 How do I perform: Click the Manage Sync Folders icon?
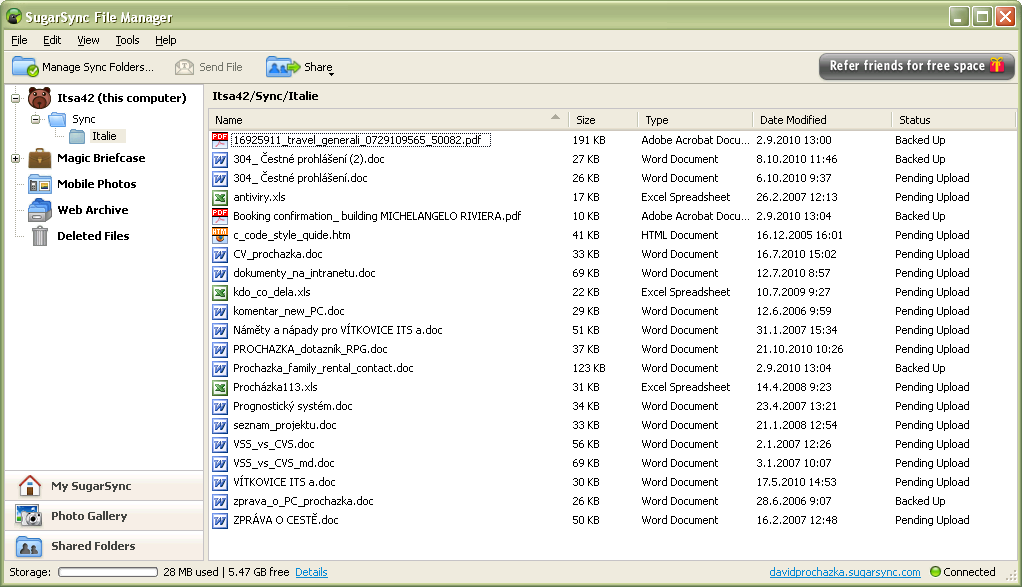[25, 66]
